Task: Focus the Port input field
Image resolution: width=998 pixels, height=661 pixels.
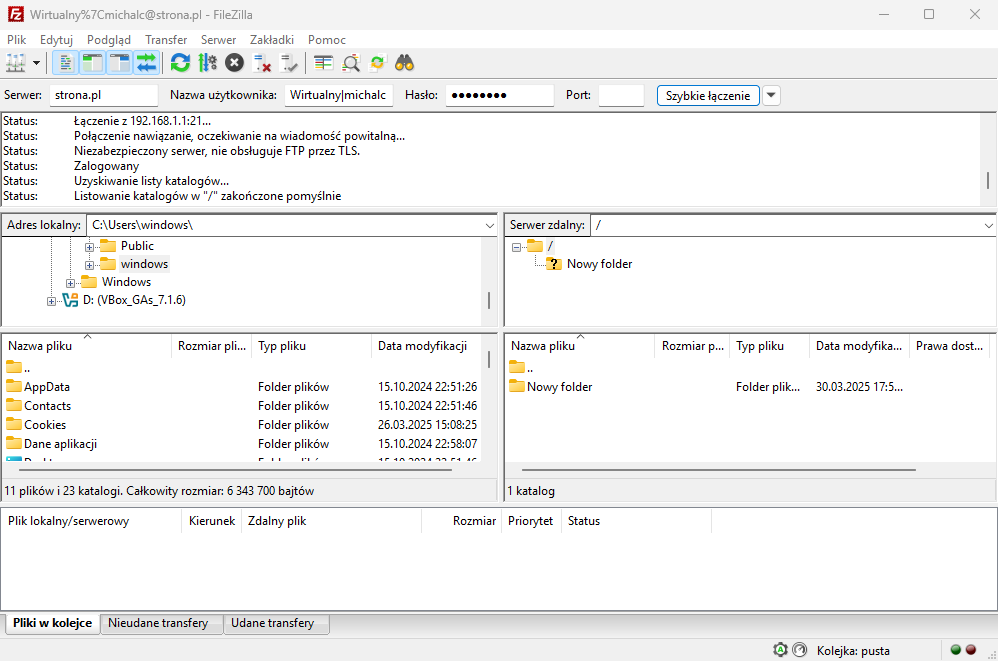Action: 621,95
